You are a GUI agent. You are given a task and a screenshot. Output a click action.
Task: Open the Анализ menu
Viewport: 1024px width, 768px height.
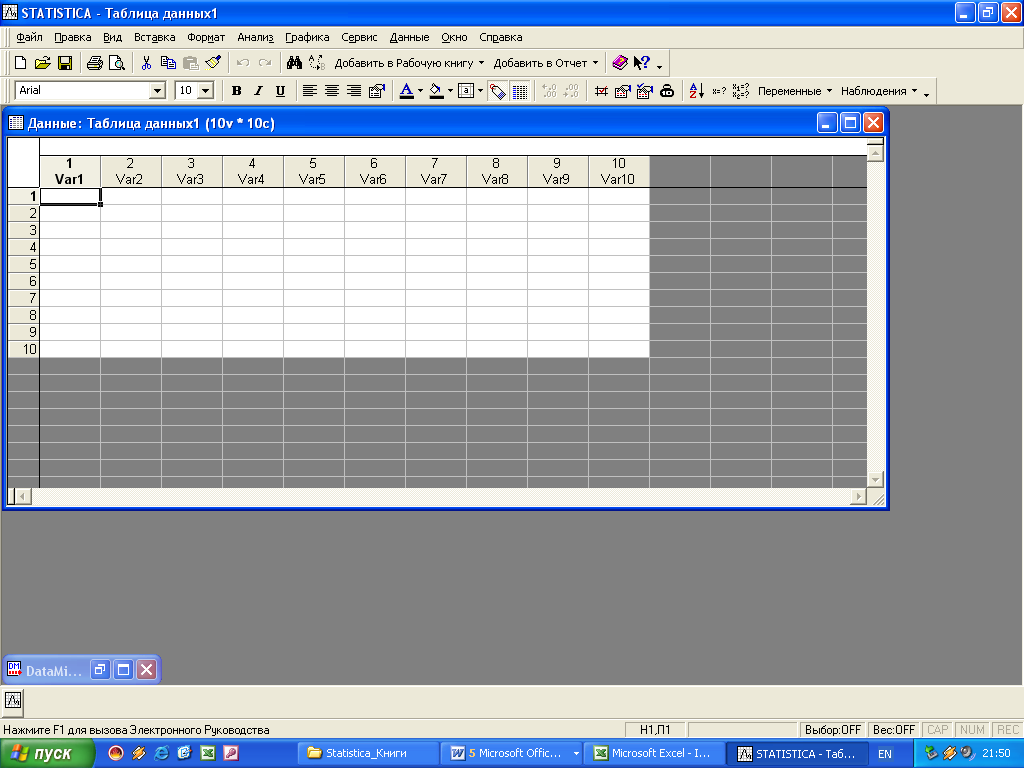(255, 37)
